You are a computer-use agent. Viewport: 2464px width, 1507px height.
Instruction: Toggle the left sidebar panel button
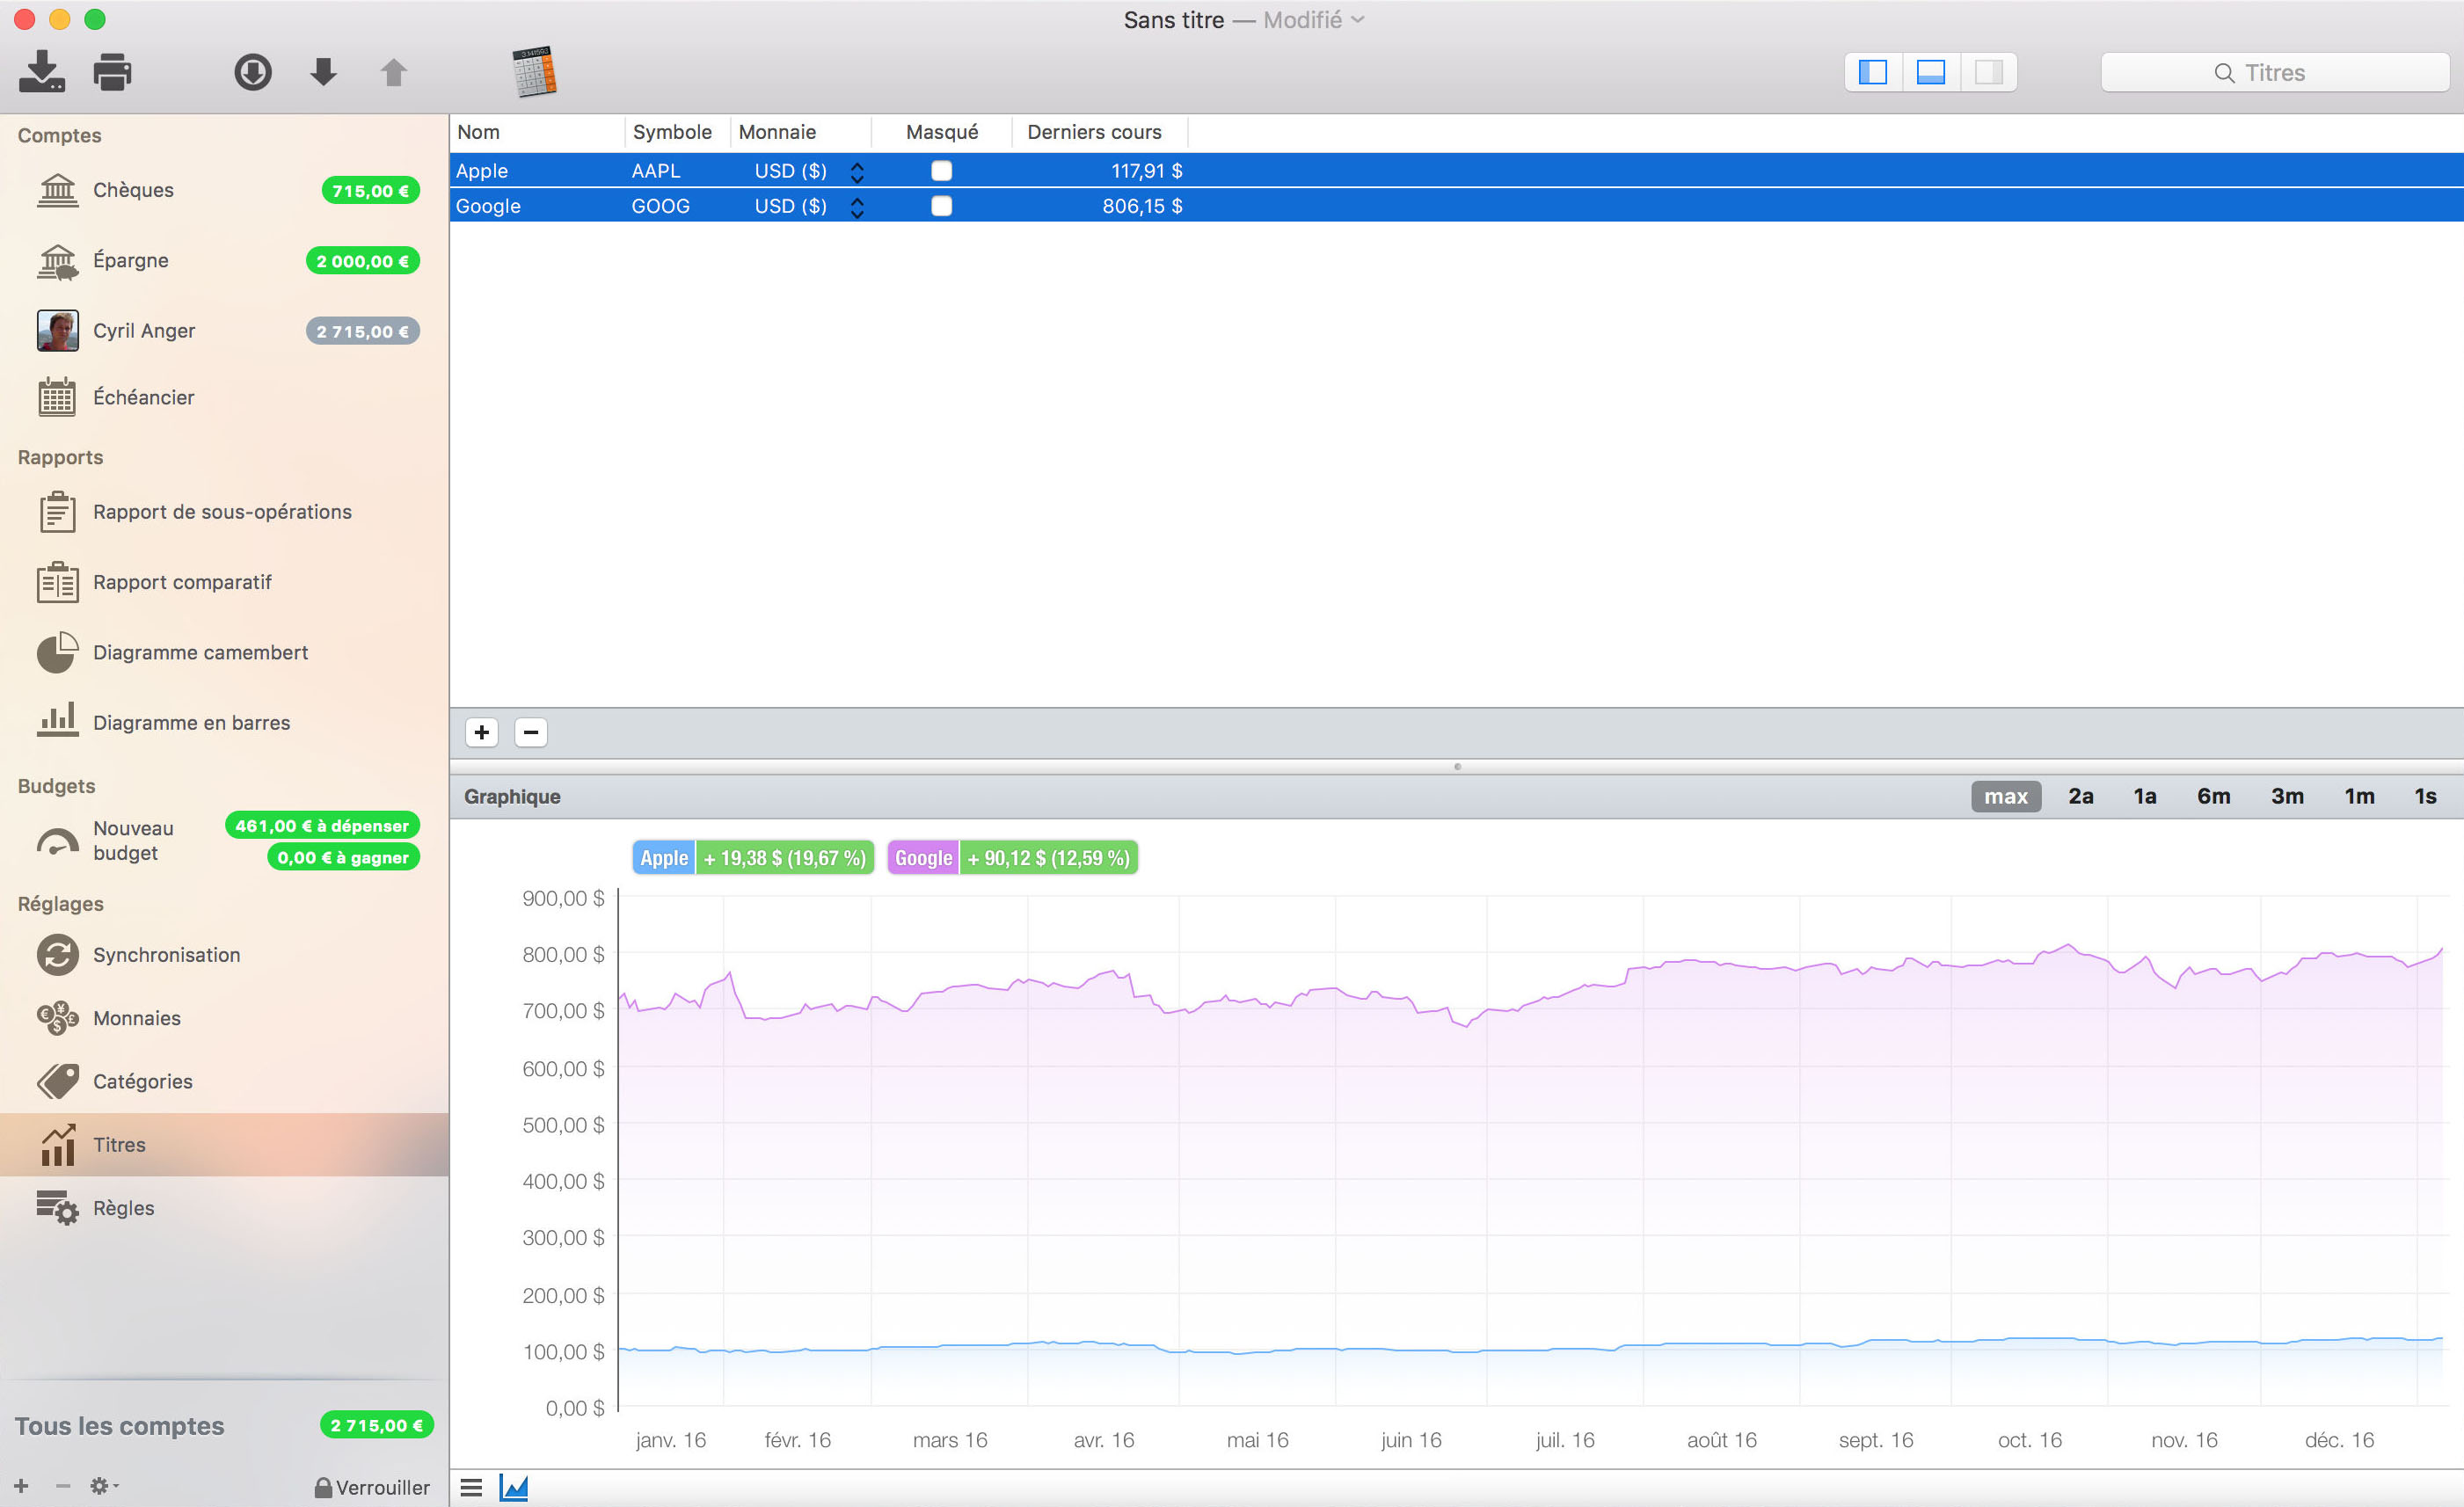pos(1872,72)
